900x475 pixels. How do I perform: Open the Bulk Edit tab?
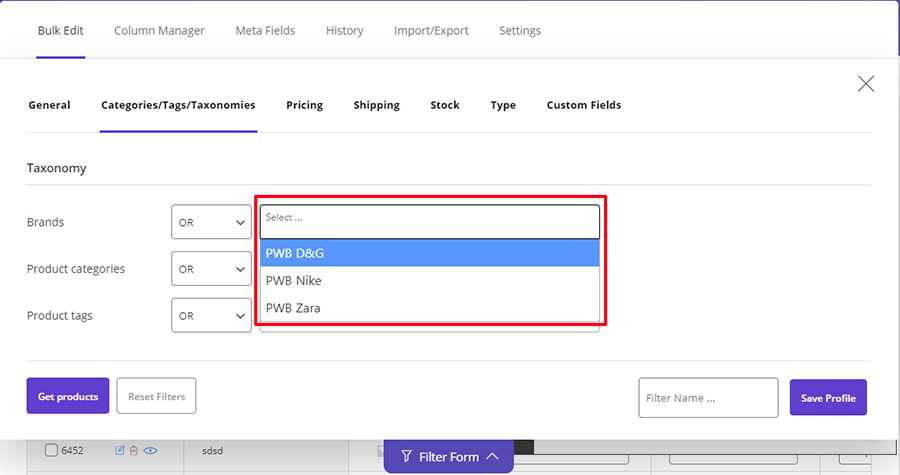pyautogui.click(x=60, y=30)
